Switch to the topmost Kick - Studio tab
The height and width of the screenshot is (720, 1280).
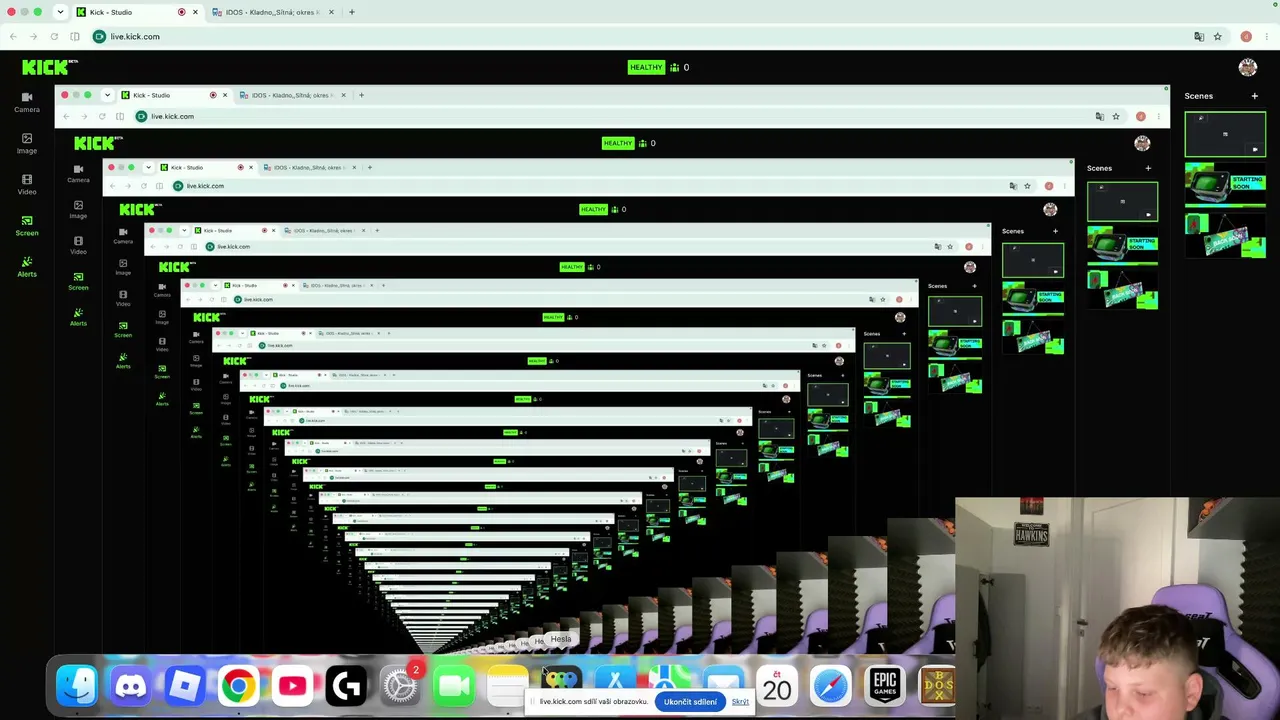point(138,12)
